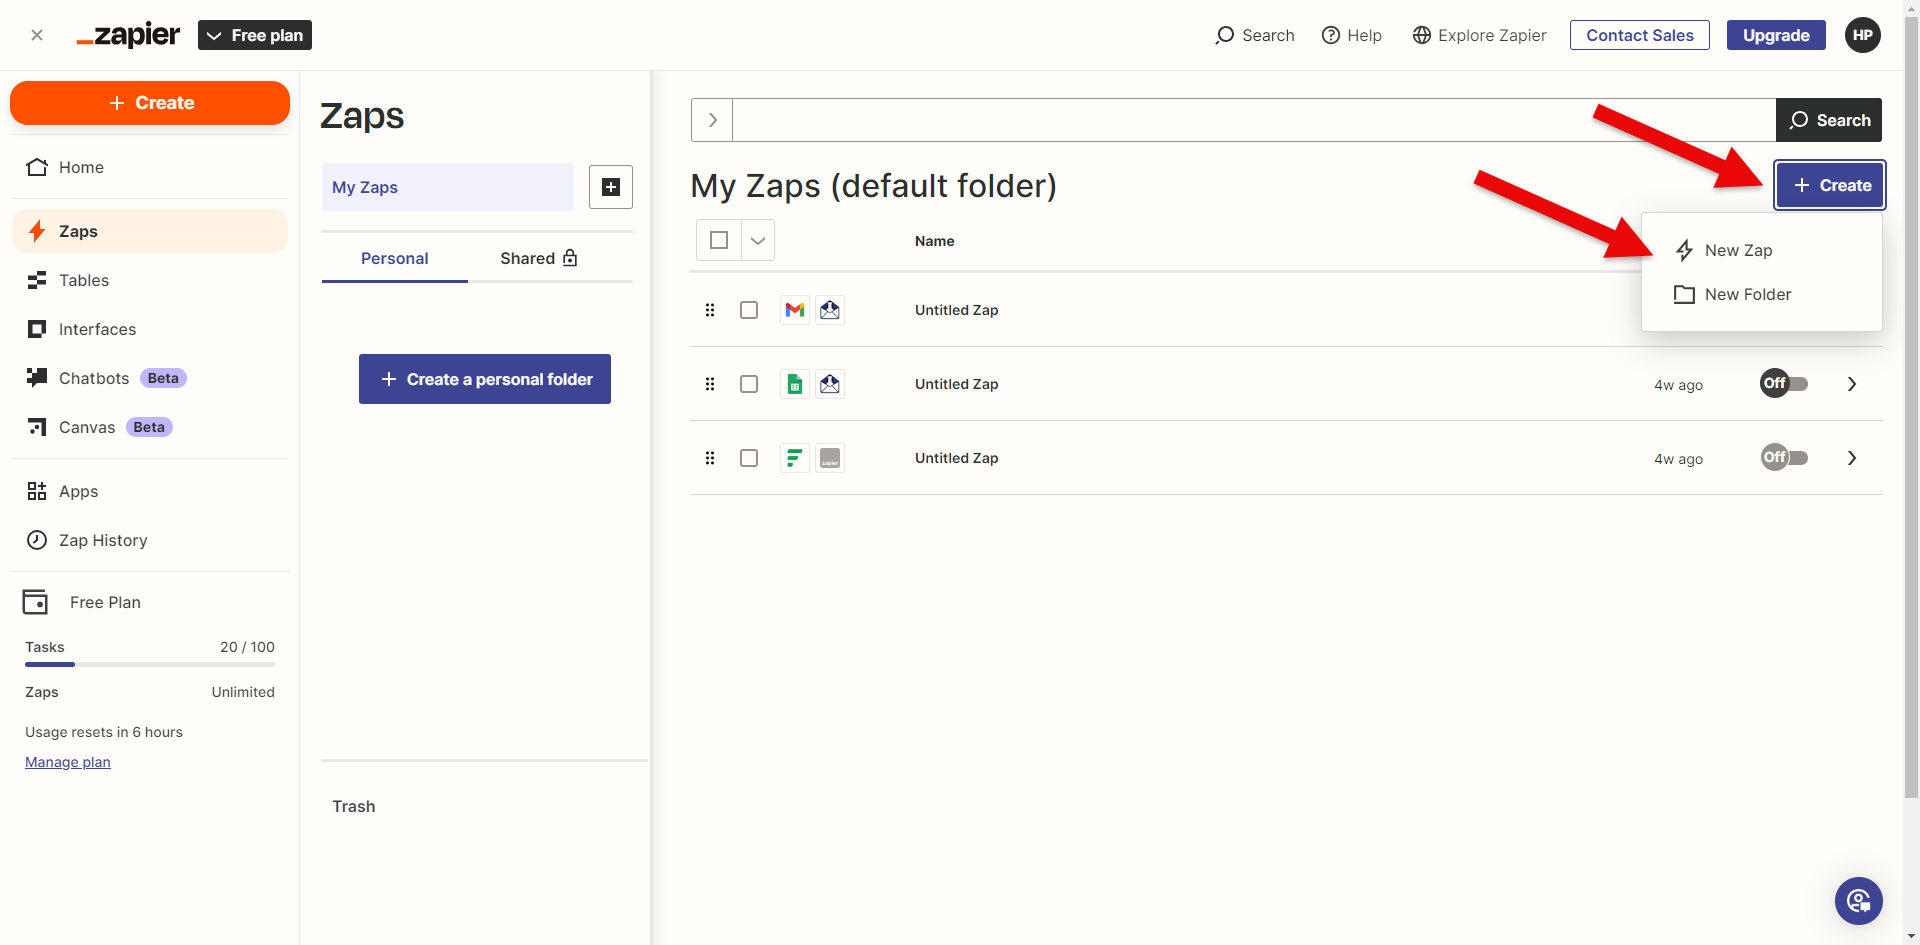This screenshot has width=1920, height=945.
Task: Click the Upgrade button
Action: click(x=1776, y=35)
